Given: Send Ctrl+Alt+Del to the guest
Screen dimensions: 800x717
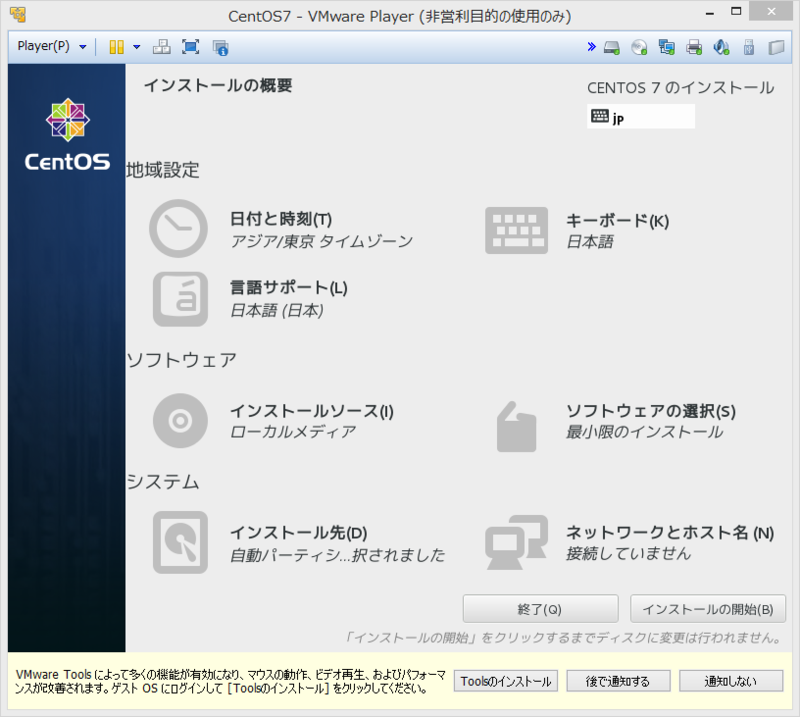Looking at the screenshot, I should tap(159, 46).
